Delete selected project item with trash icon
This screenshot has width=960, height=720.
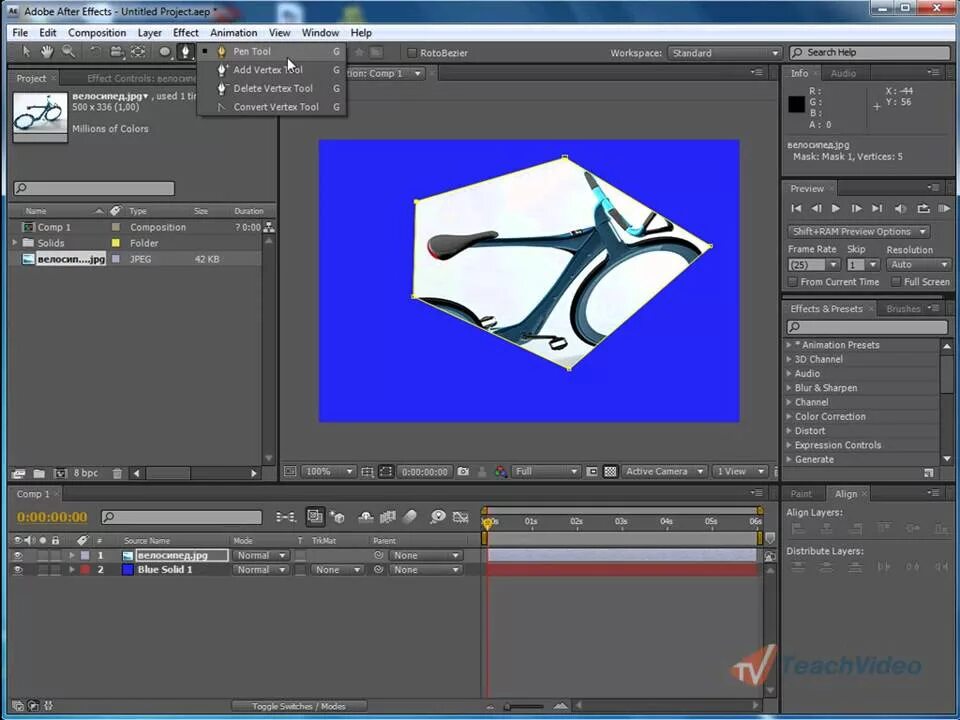(117, 473)
